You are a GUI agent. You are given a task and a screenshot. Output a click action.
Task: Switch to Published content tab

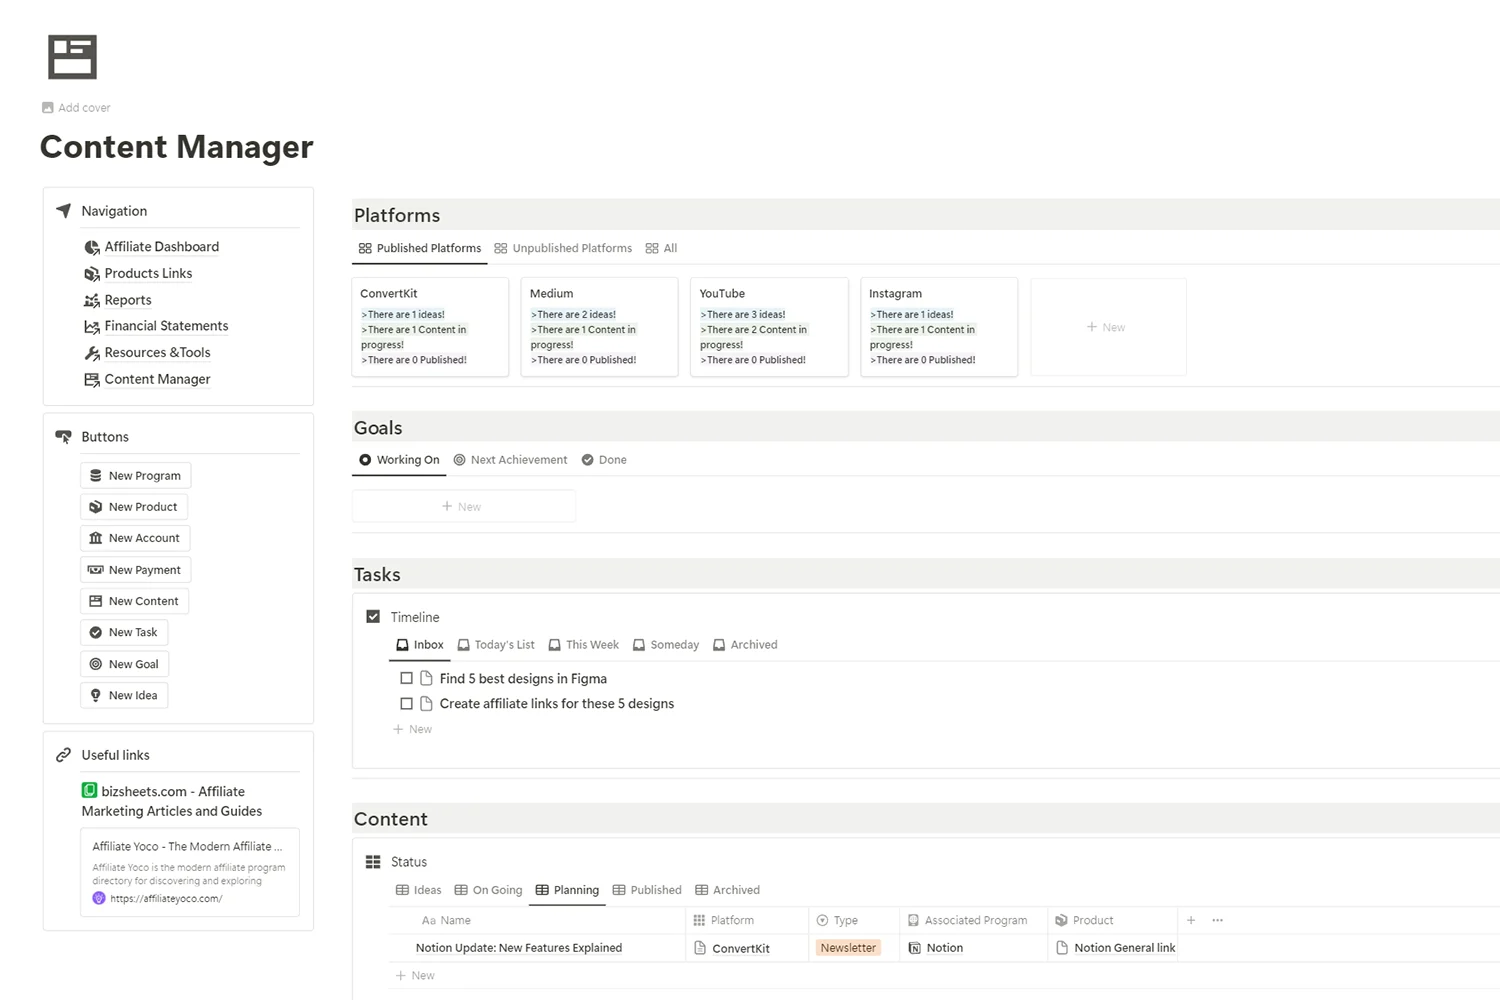pyautogui.click(x=647, y=890)
